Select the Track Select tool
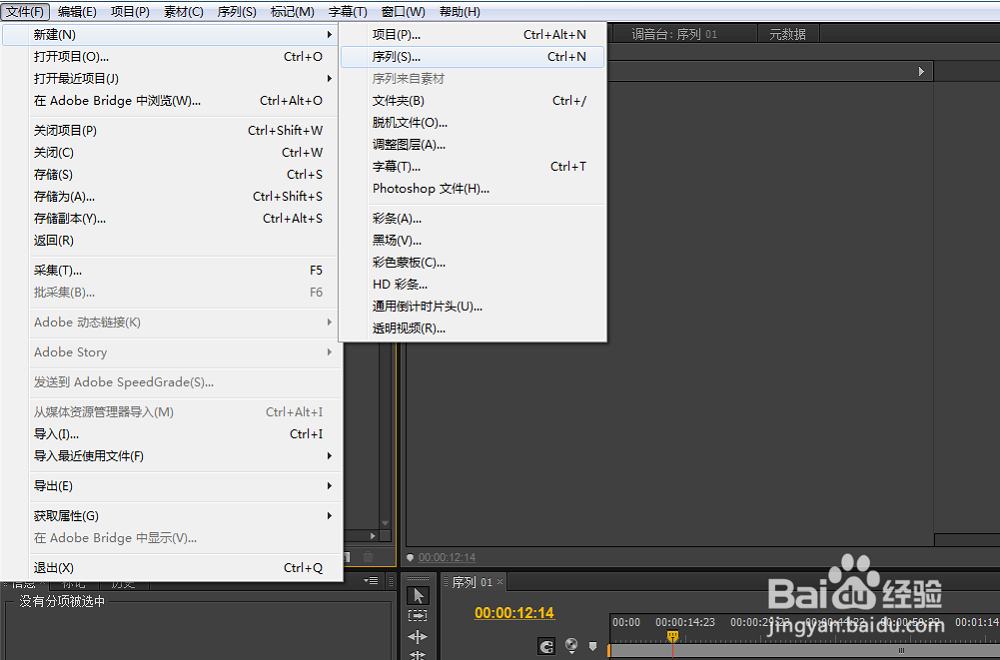This screenshot has width=1000, height=660. (418, 616)
